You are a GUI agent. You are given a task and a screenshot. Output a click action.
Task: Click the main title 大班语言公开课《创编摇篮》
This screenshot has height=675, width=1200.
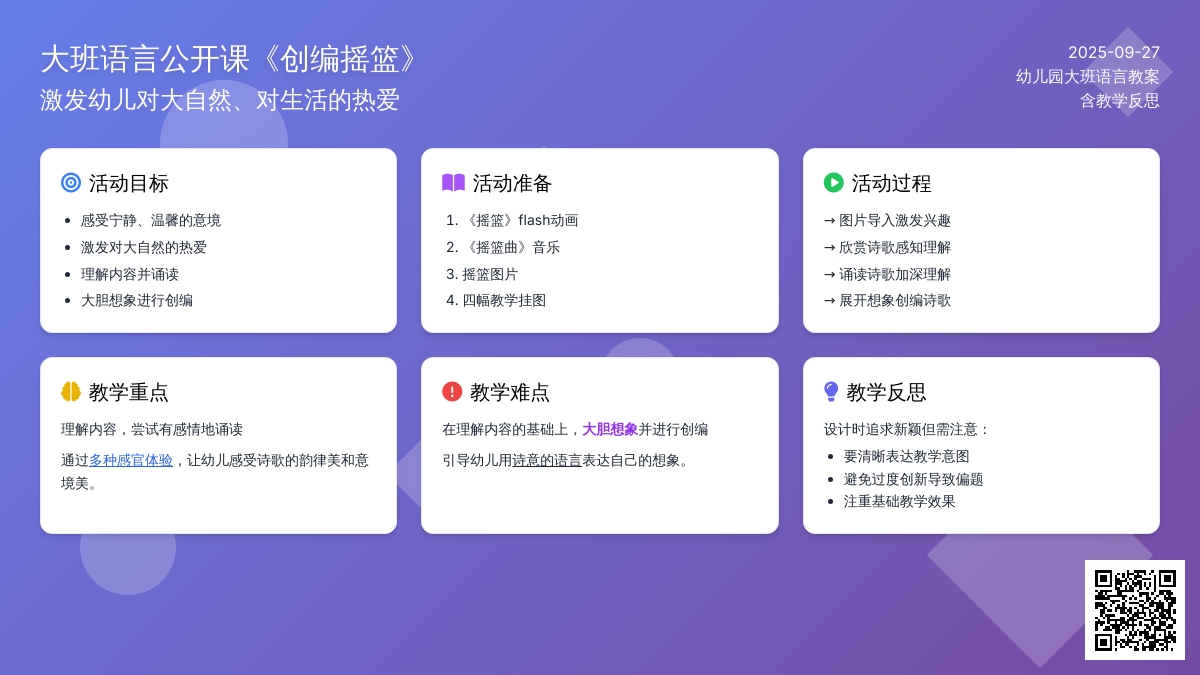click(x=229, y=59)
